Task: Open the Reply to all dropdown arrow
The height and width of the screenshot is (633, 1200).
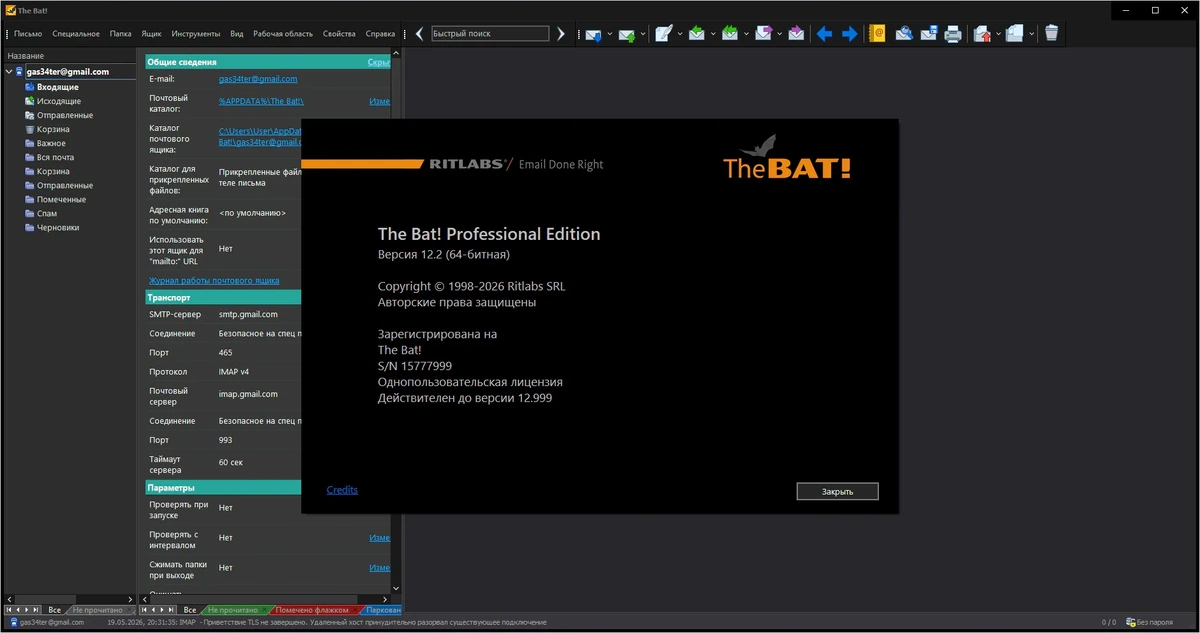Action: point(746,33)
